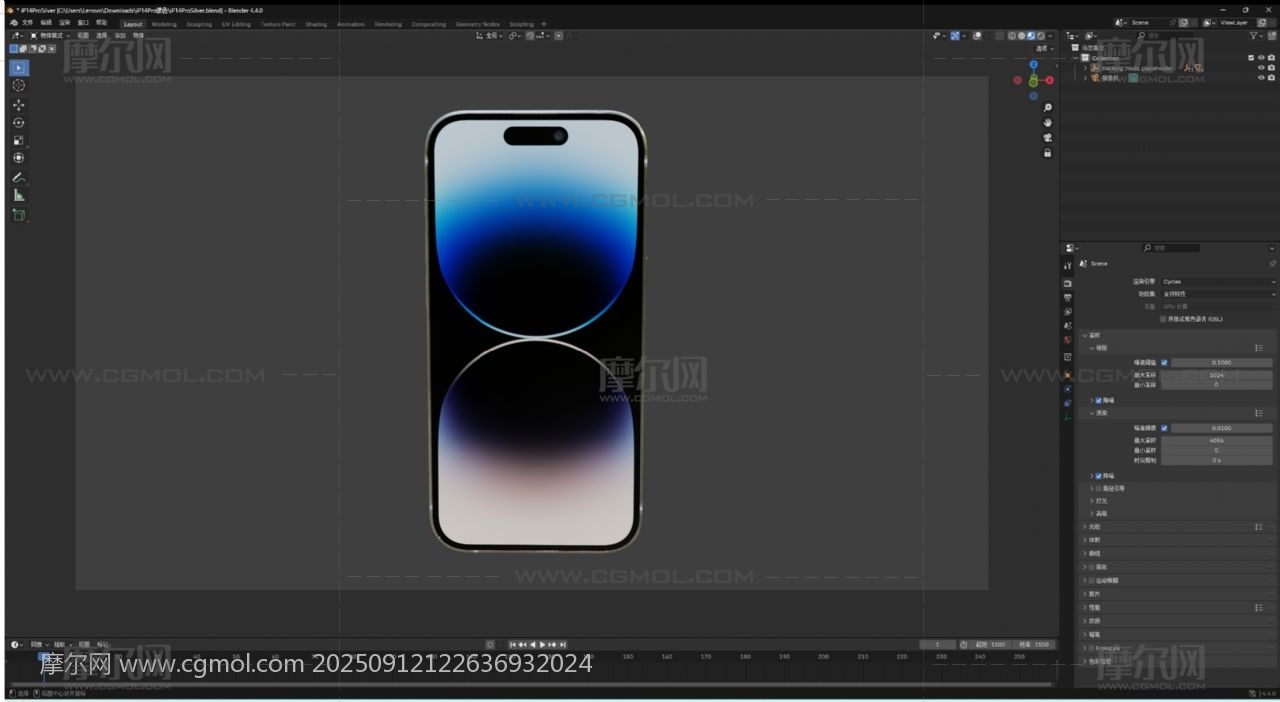Jump to the timeline start frame
Image resolution: width=1280 pixels, height=702 pixels.
coord(513,644)
